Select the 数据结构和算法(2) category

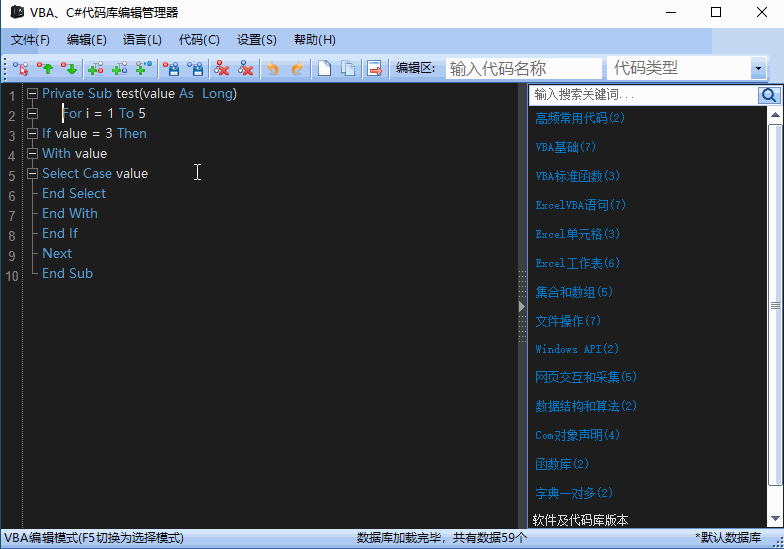(x=586, y=406)
